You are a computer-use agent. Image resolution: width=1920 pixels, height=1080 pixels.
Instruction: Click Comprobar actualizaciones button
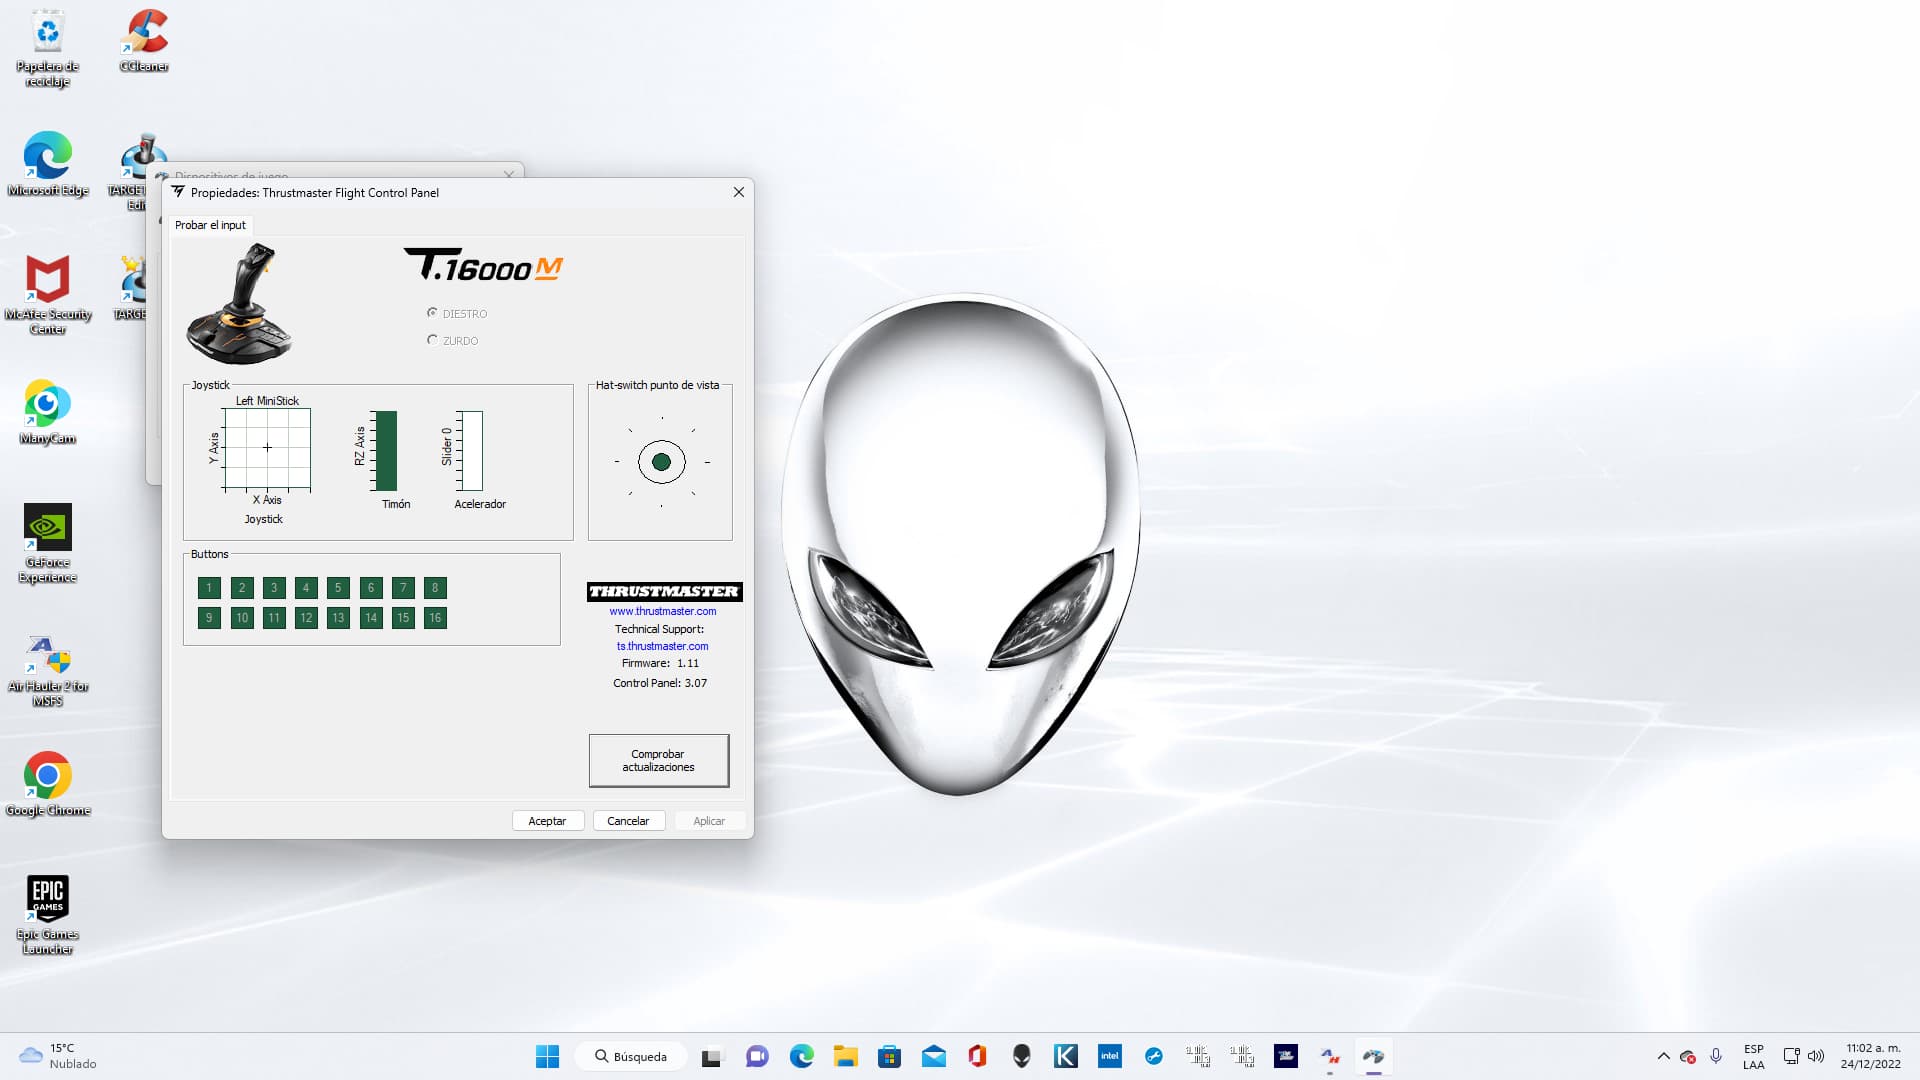[658, 761]
